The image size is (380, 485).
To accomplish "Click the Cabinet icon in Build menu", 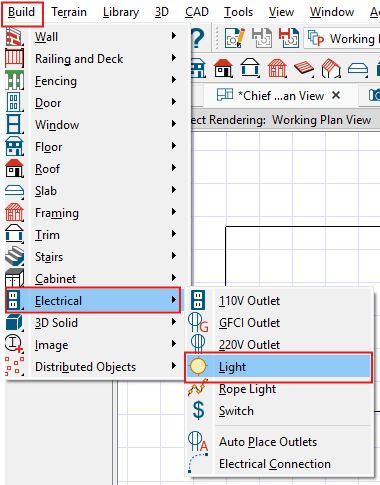I will (15, 278).
